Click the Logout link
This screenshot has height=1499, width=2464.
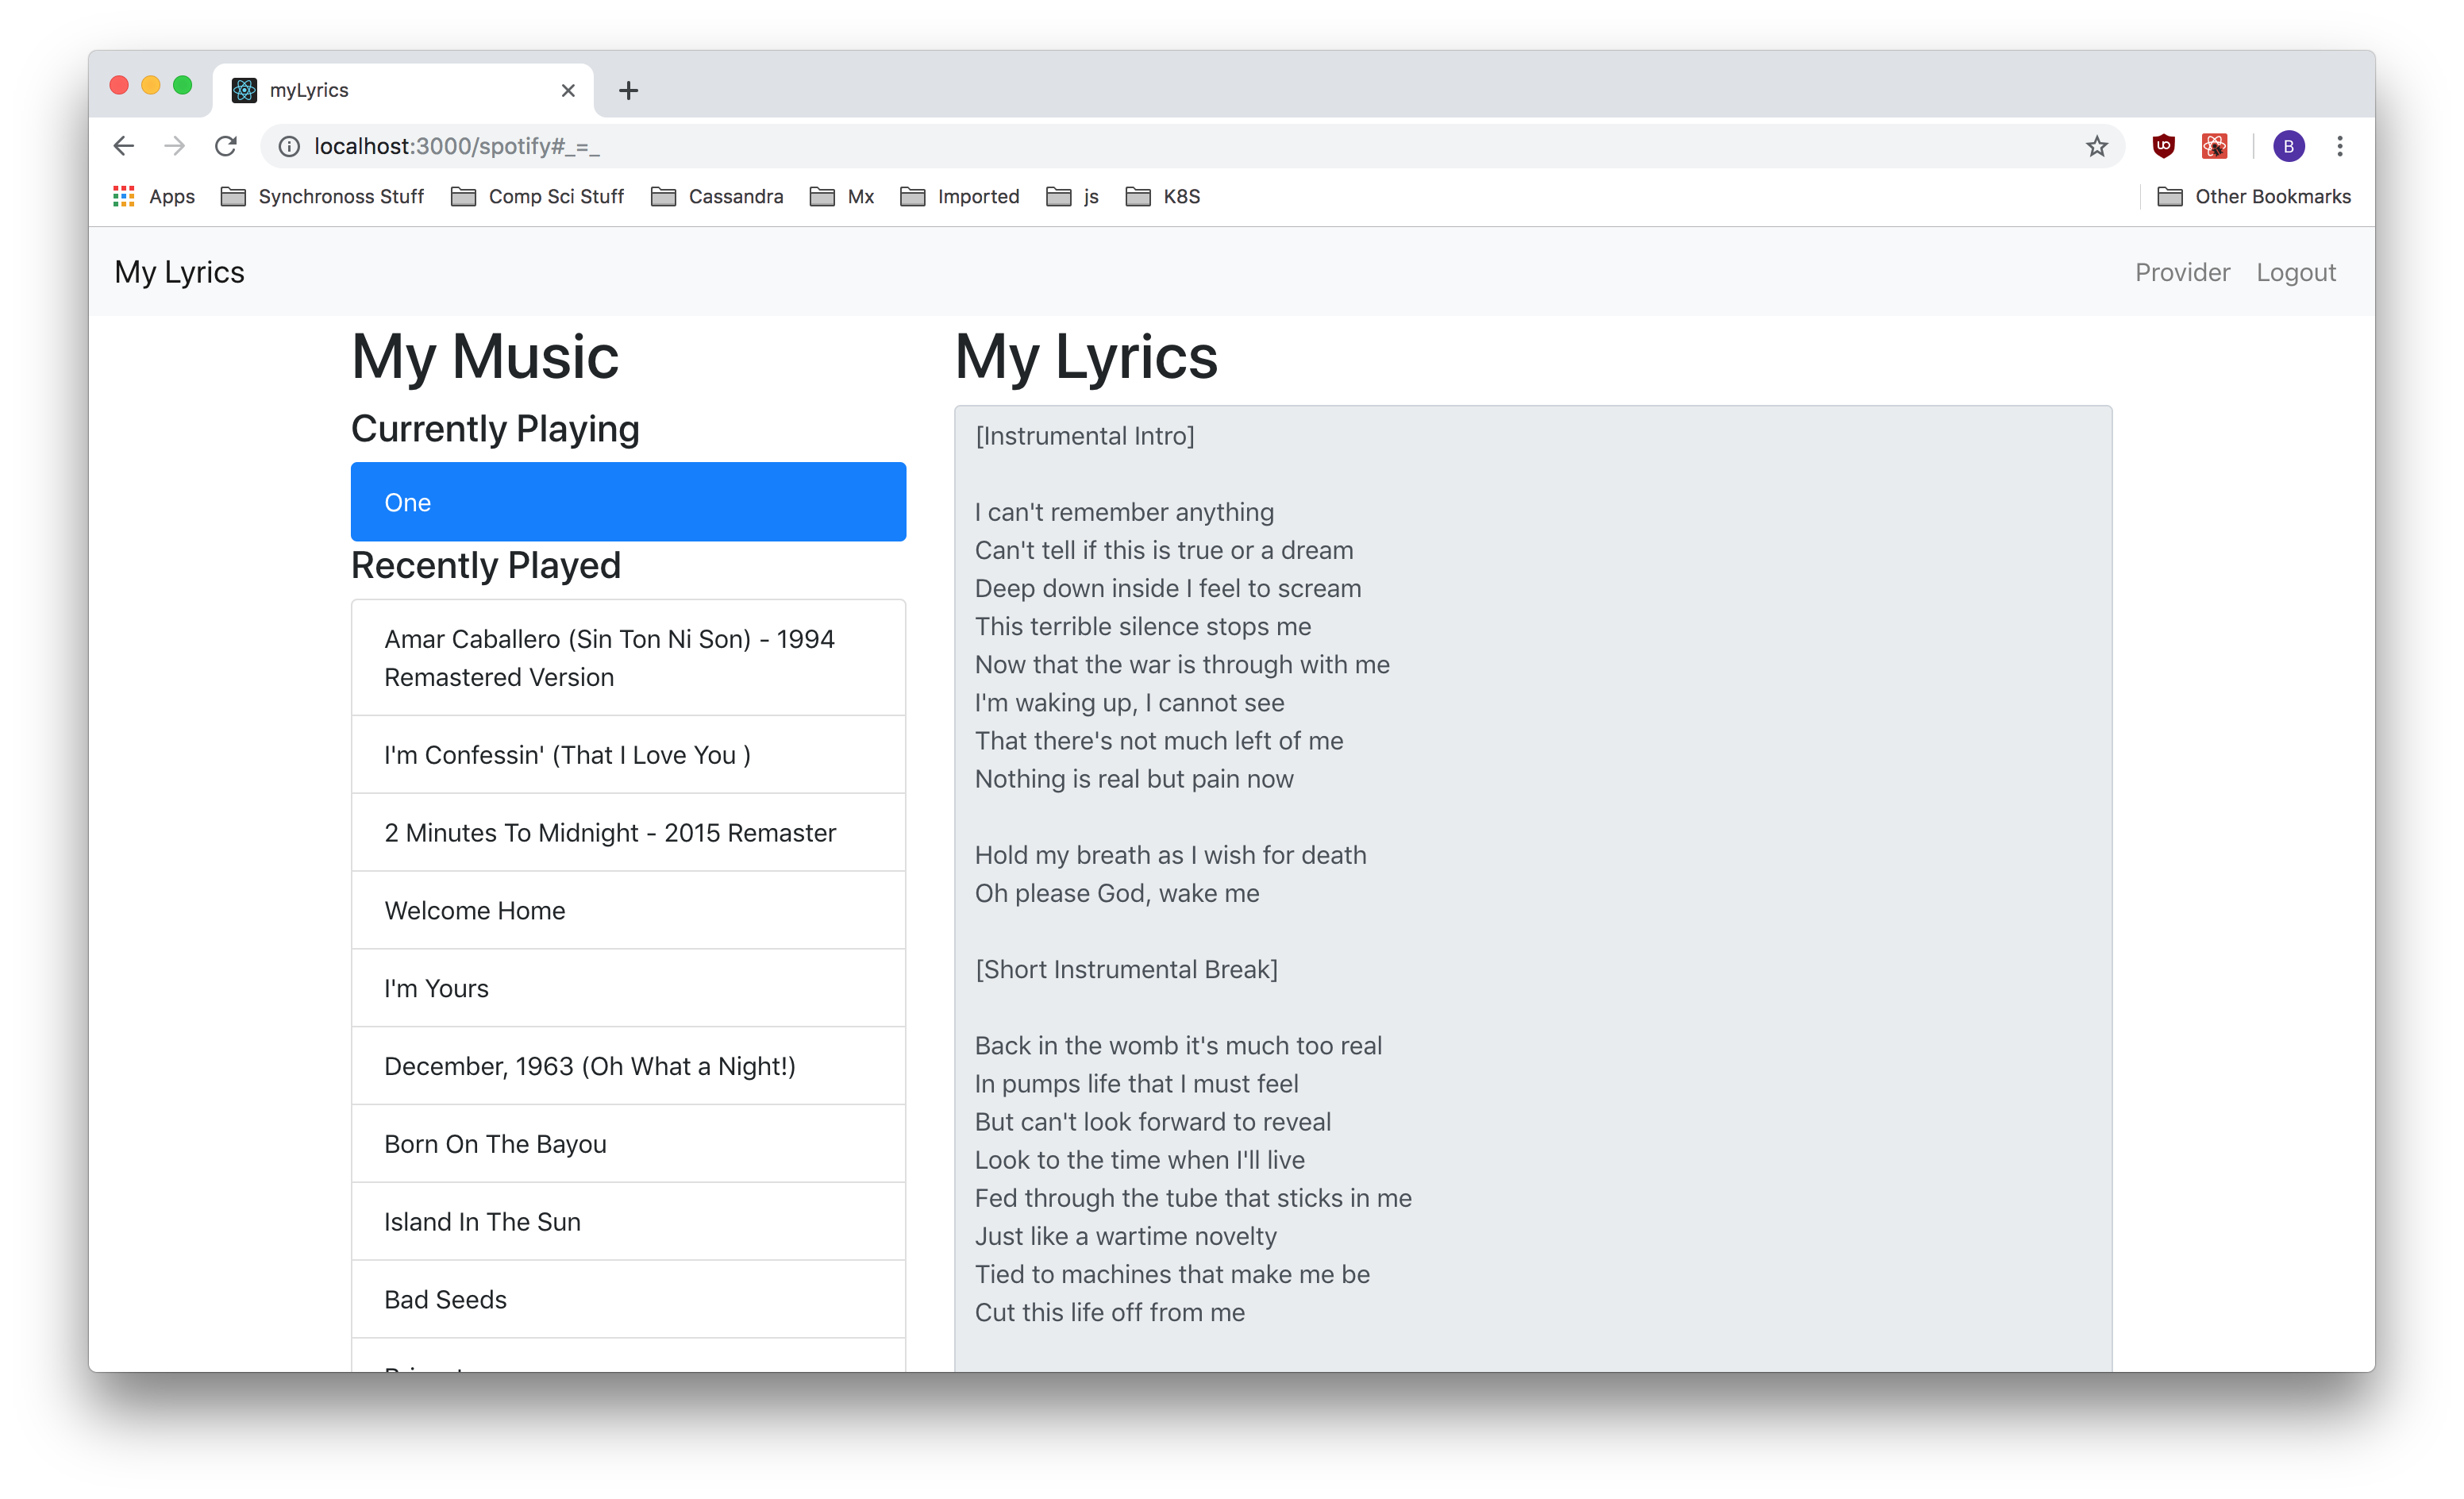[x=2295, y=272]
